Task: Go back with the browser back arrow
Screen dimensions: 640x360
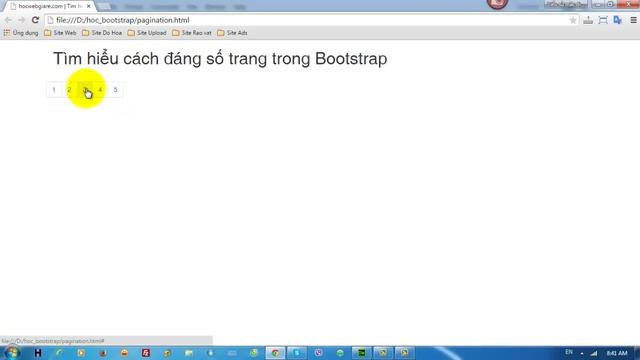Action: [x=8, y=20]
